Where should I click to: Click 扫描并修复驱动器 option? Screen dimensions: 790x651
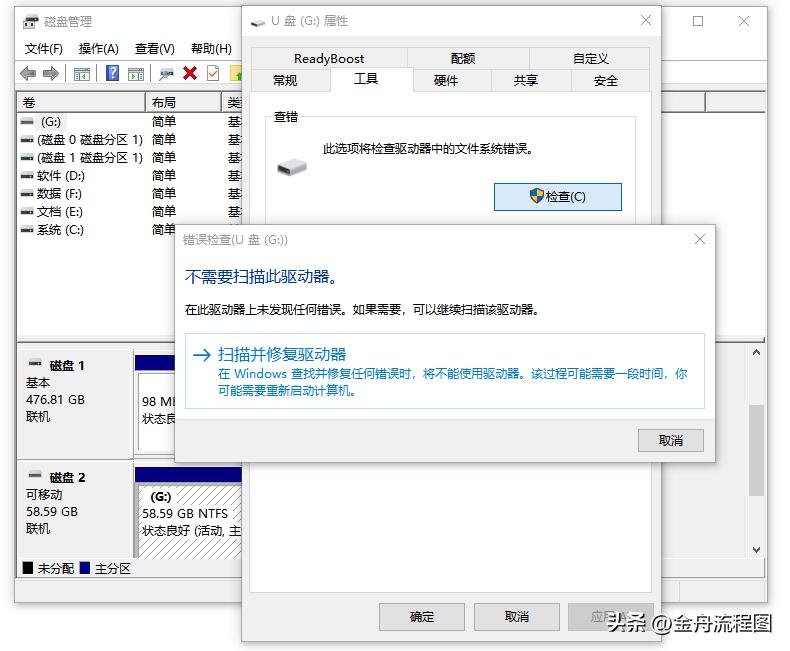pos(444,371)
